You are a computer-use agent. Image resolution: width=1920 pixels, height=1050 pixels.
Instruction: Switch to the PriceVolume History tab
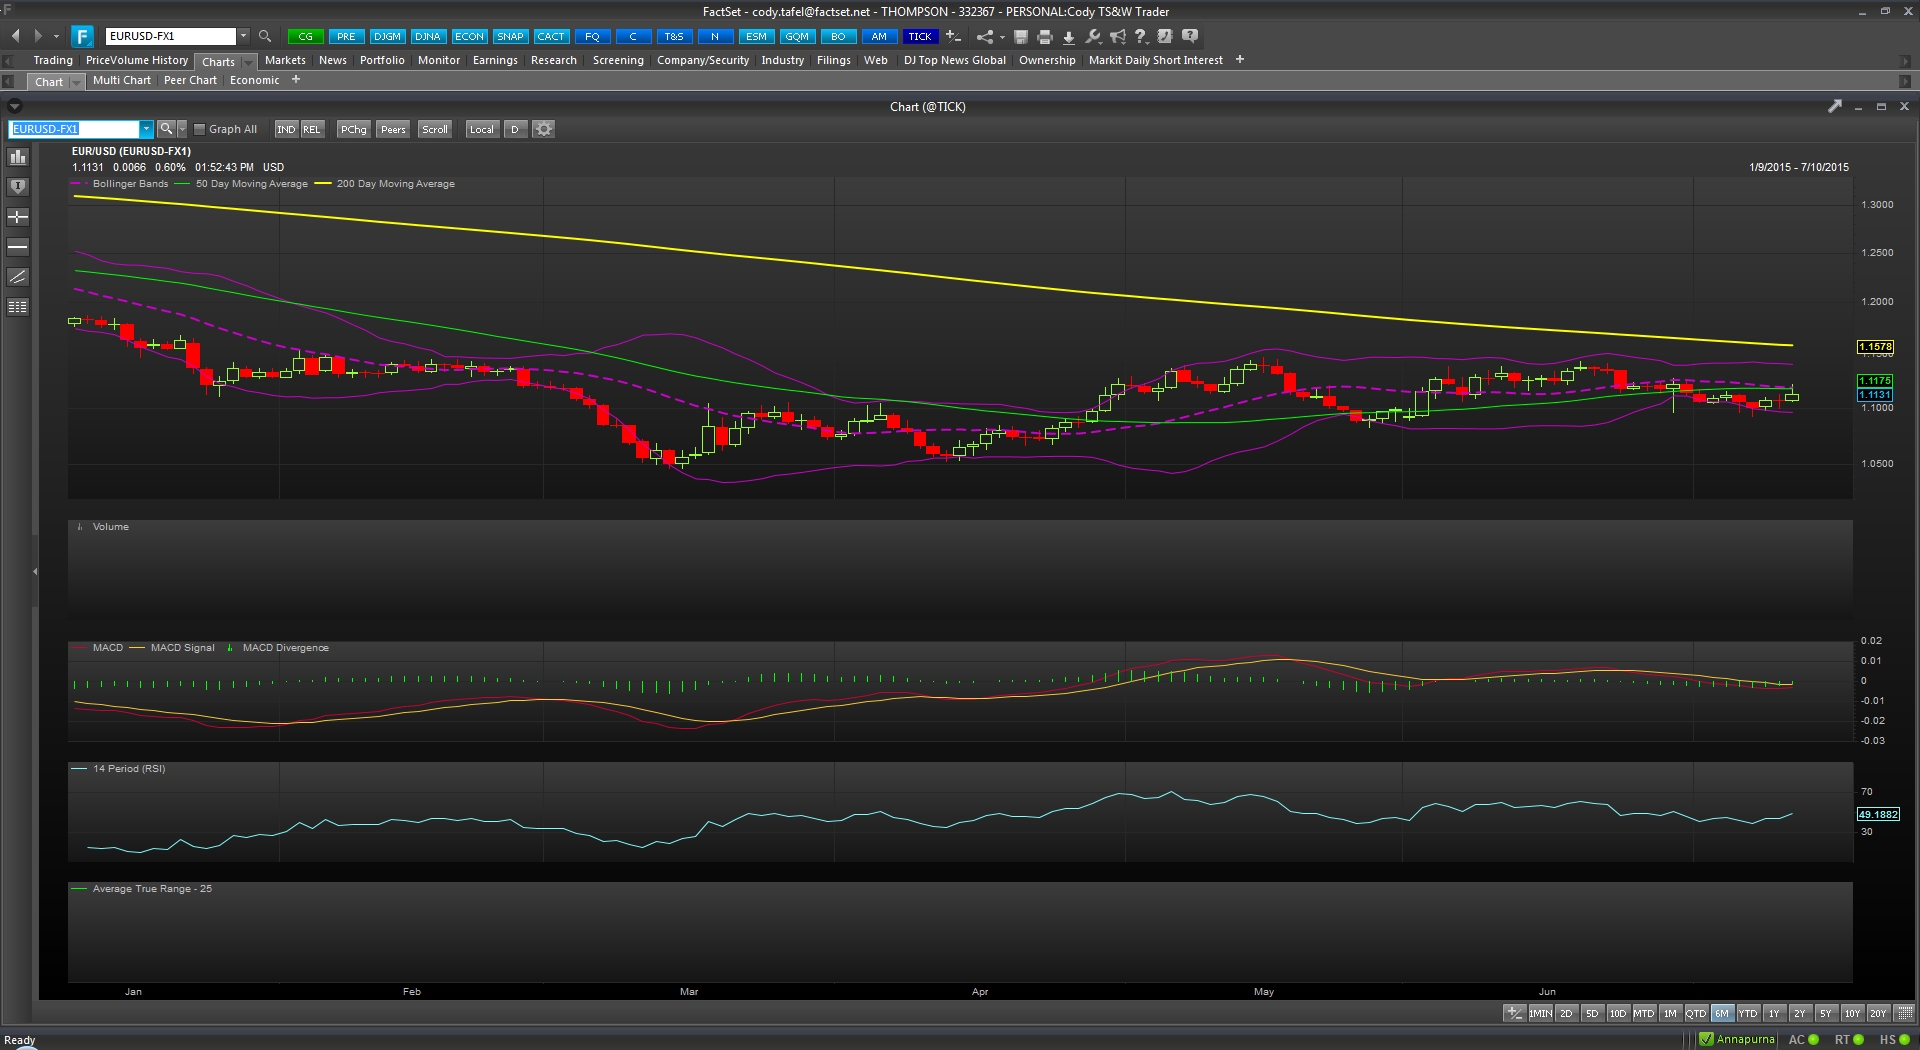pyautogui.click(x=137, y=60)
